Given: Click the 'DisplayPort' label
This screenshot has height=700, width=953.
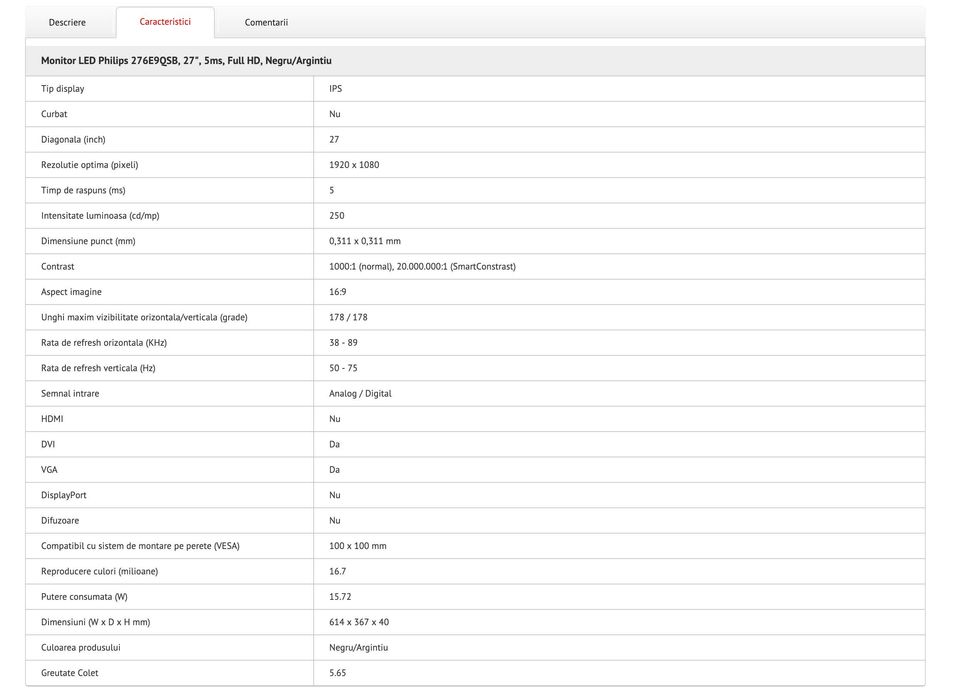Looking at the screenshot, I should (64, 496).
